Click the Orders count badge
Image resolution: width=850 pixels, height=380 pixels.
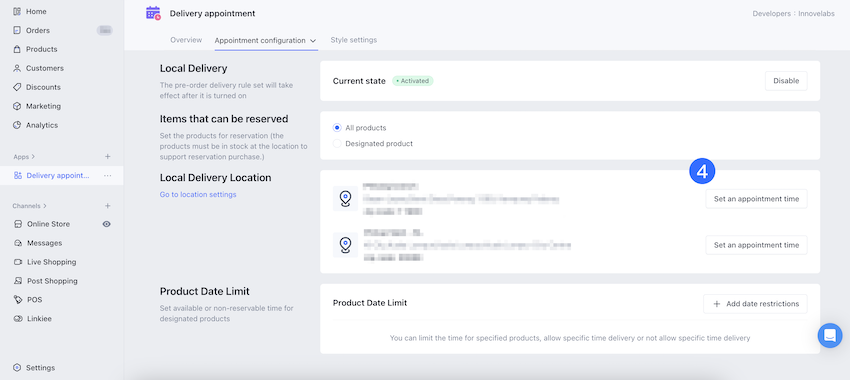pos(105,30)
